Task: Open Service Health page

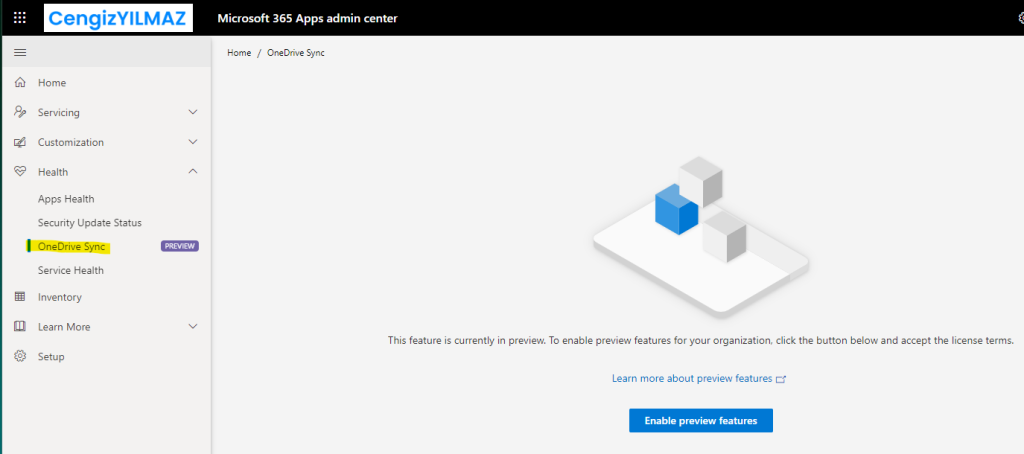Action: [x=71, y=271]
